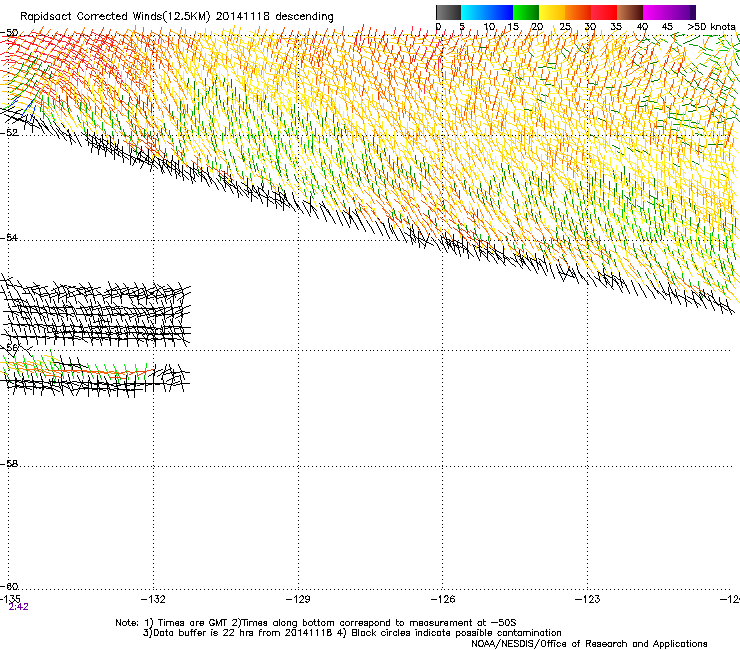Screen dimensions: 740x650
Task: Click the magenta 40-45 knots color swatch
Action: pyautogui.click(x=656, y=12)
